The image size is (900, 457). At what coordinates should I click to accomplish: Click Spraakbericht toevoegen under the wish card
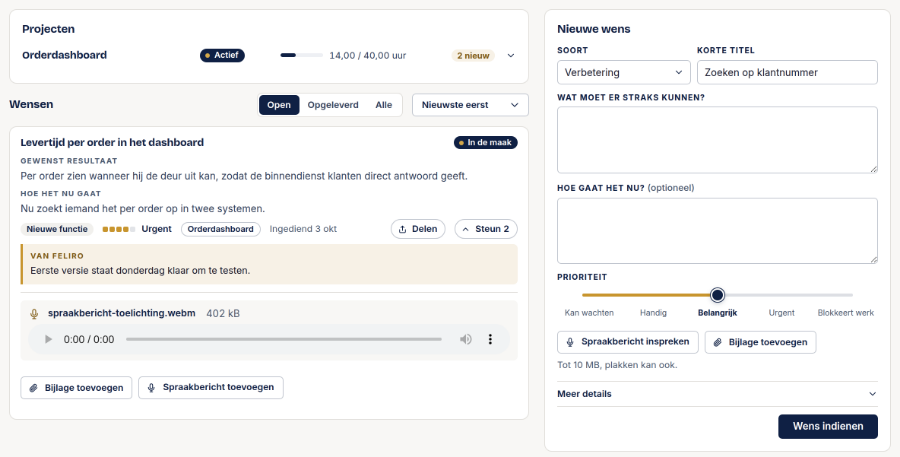[211, 388]
